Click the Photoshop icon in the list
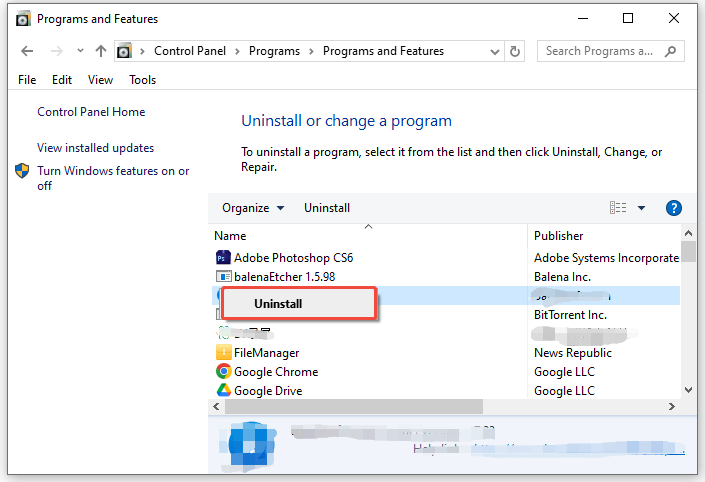705x482 pixels. 223,258
